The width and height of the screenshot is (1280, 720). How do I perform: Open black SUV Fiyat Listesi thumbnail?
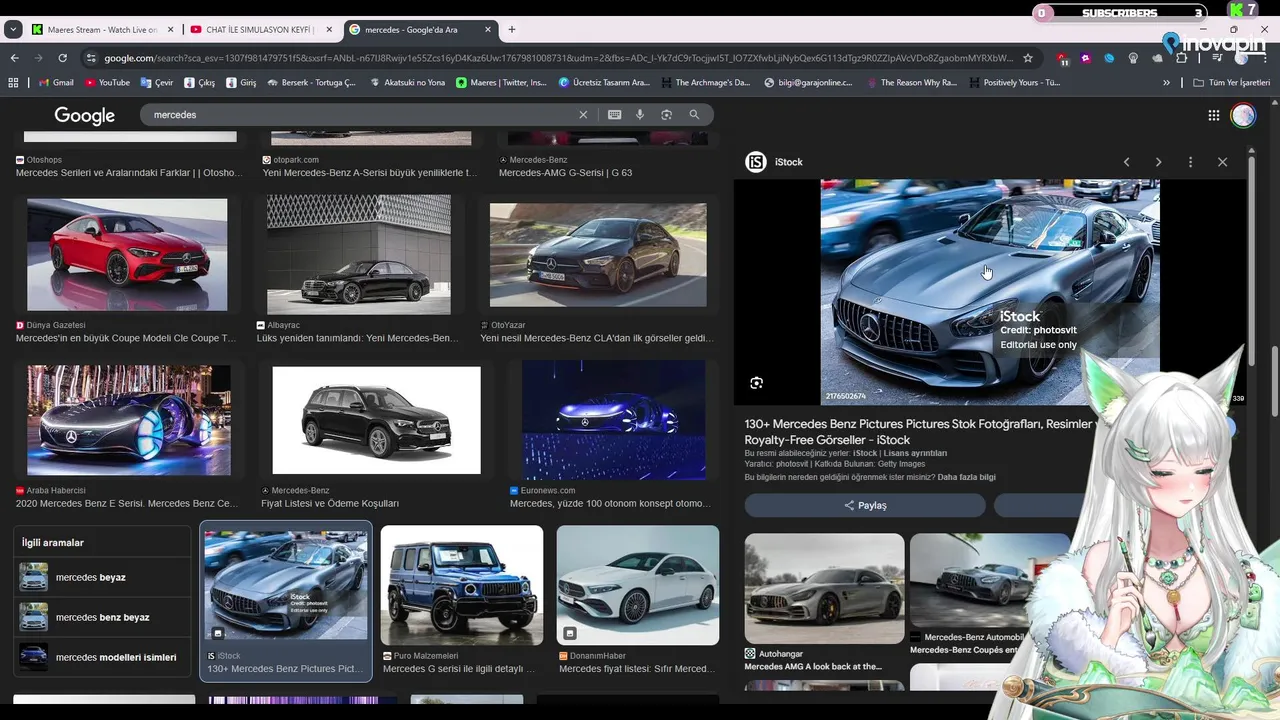click(x=376, y=420)
